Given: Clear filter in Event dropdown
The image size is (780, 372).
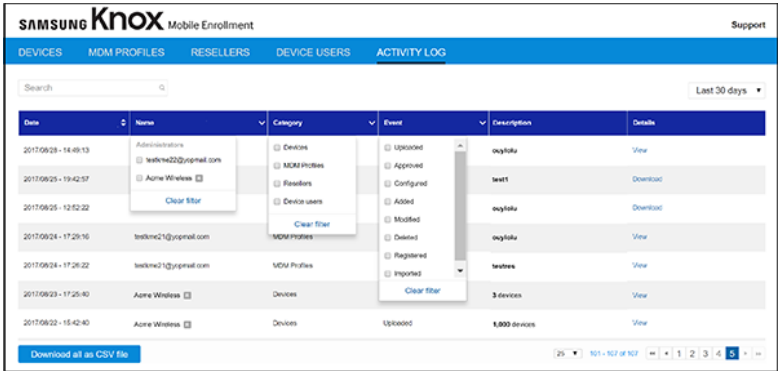Looking at the screenshot, I should [422, 291].
